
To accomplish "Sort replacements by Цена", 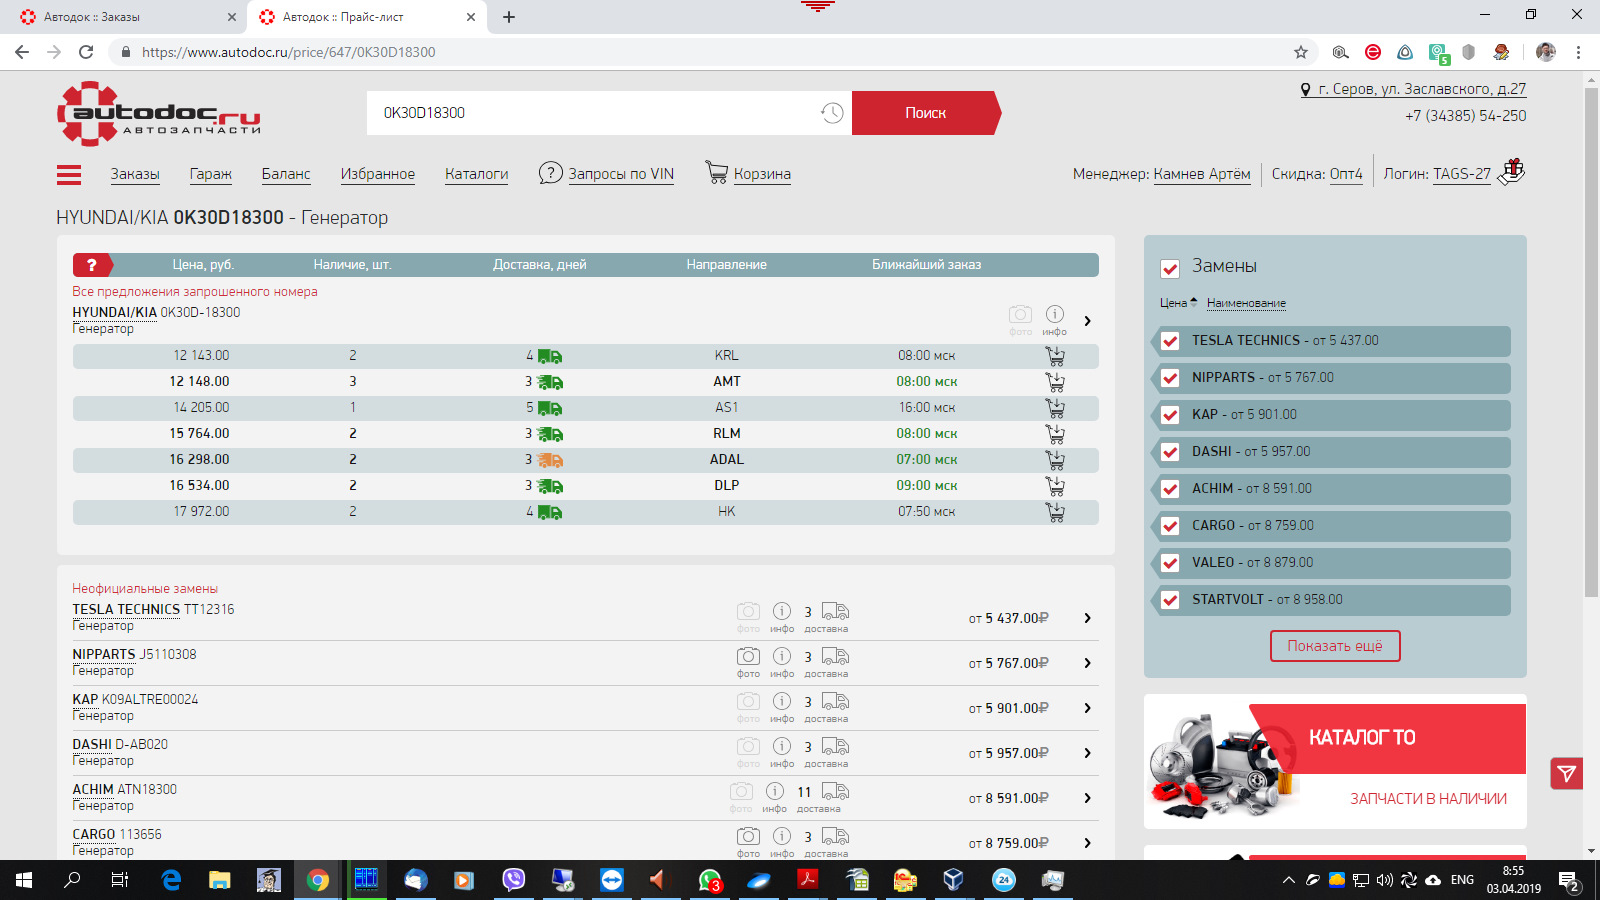I will tap(1178, 303).
